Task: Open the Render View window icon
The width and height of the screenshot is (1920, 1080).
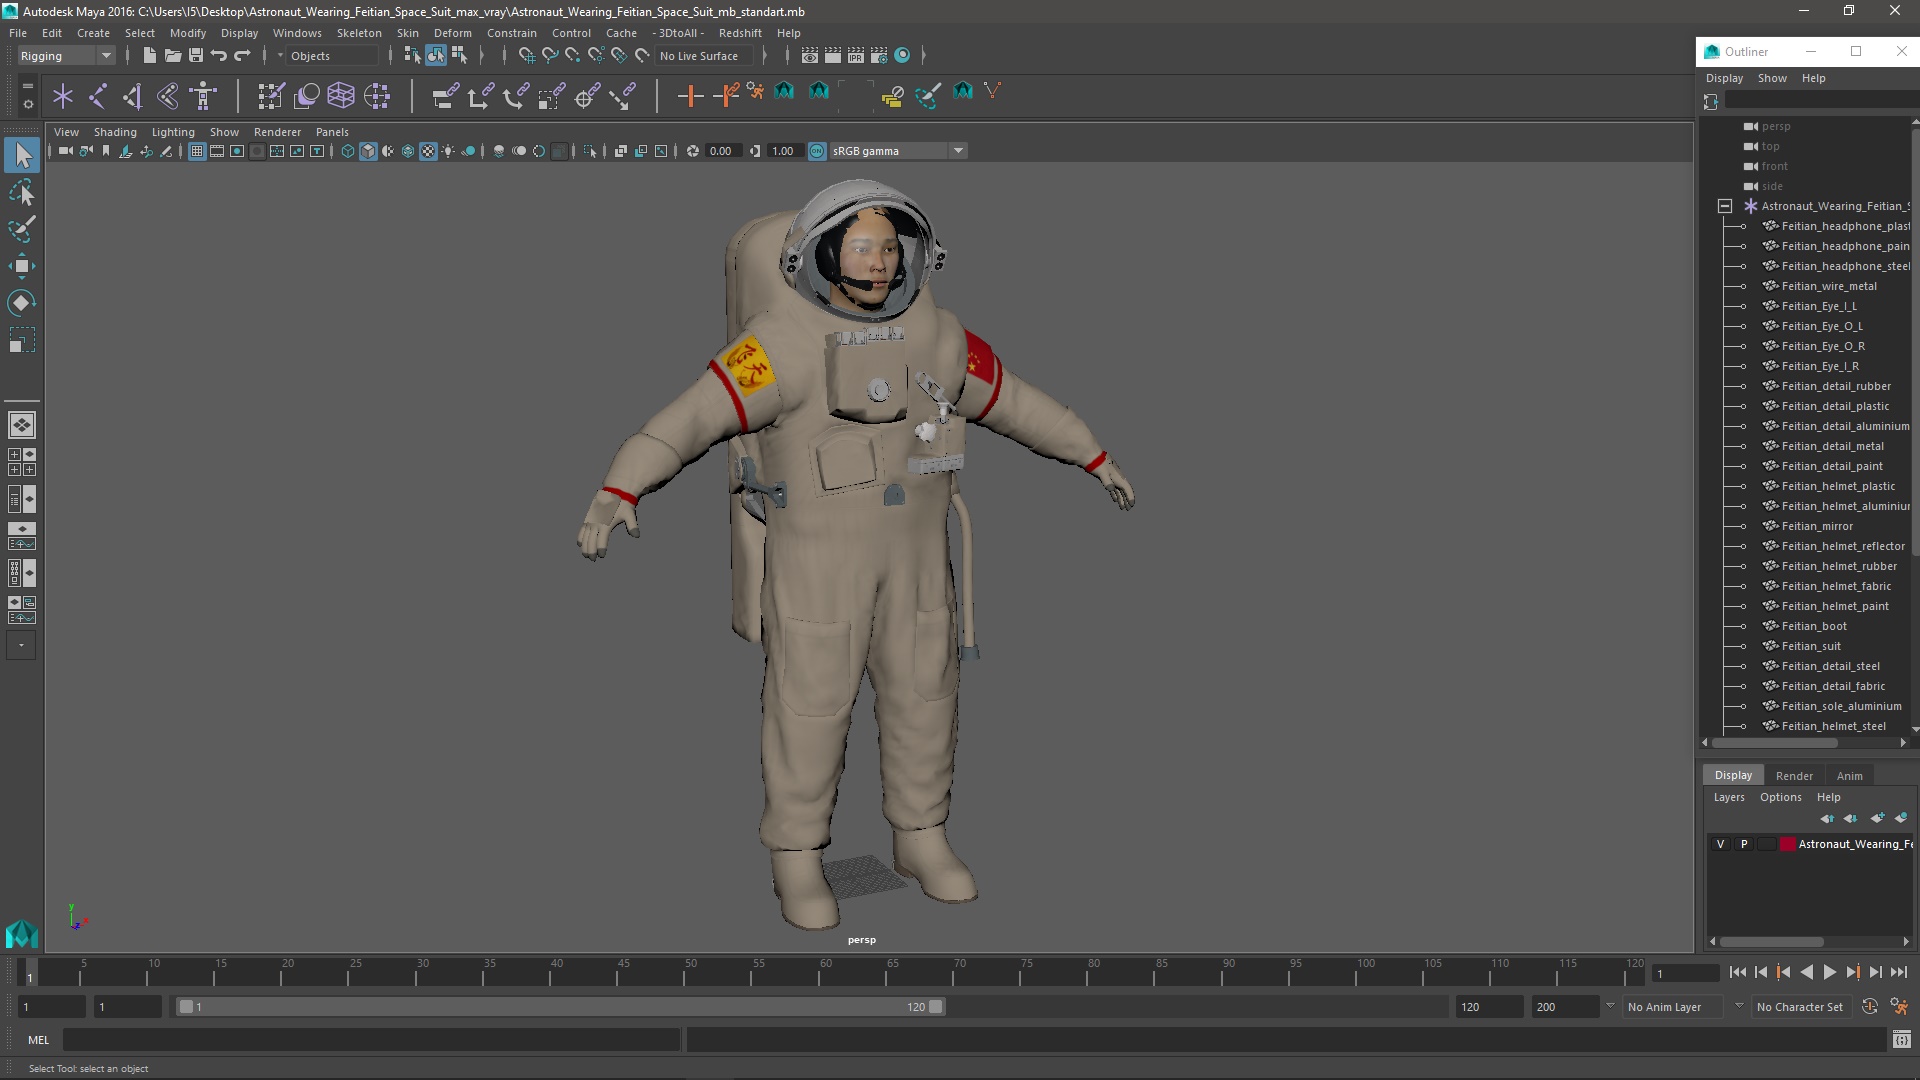Action: [x=809, y=56]
